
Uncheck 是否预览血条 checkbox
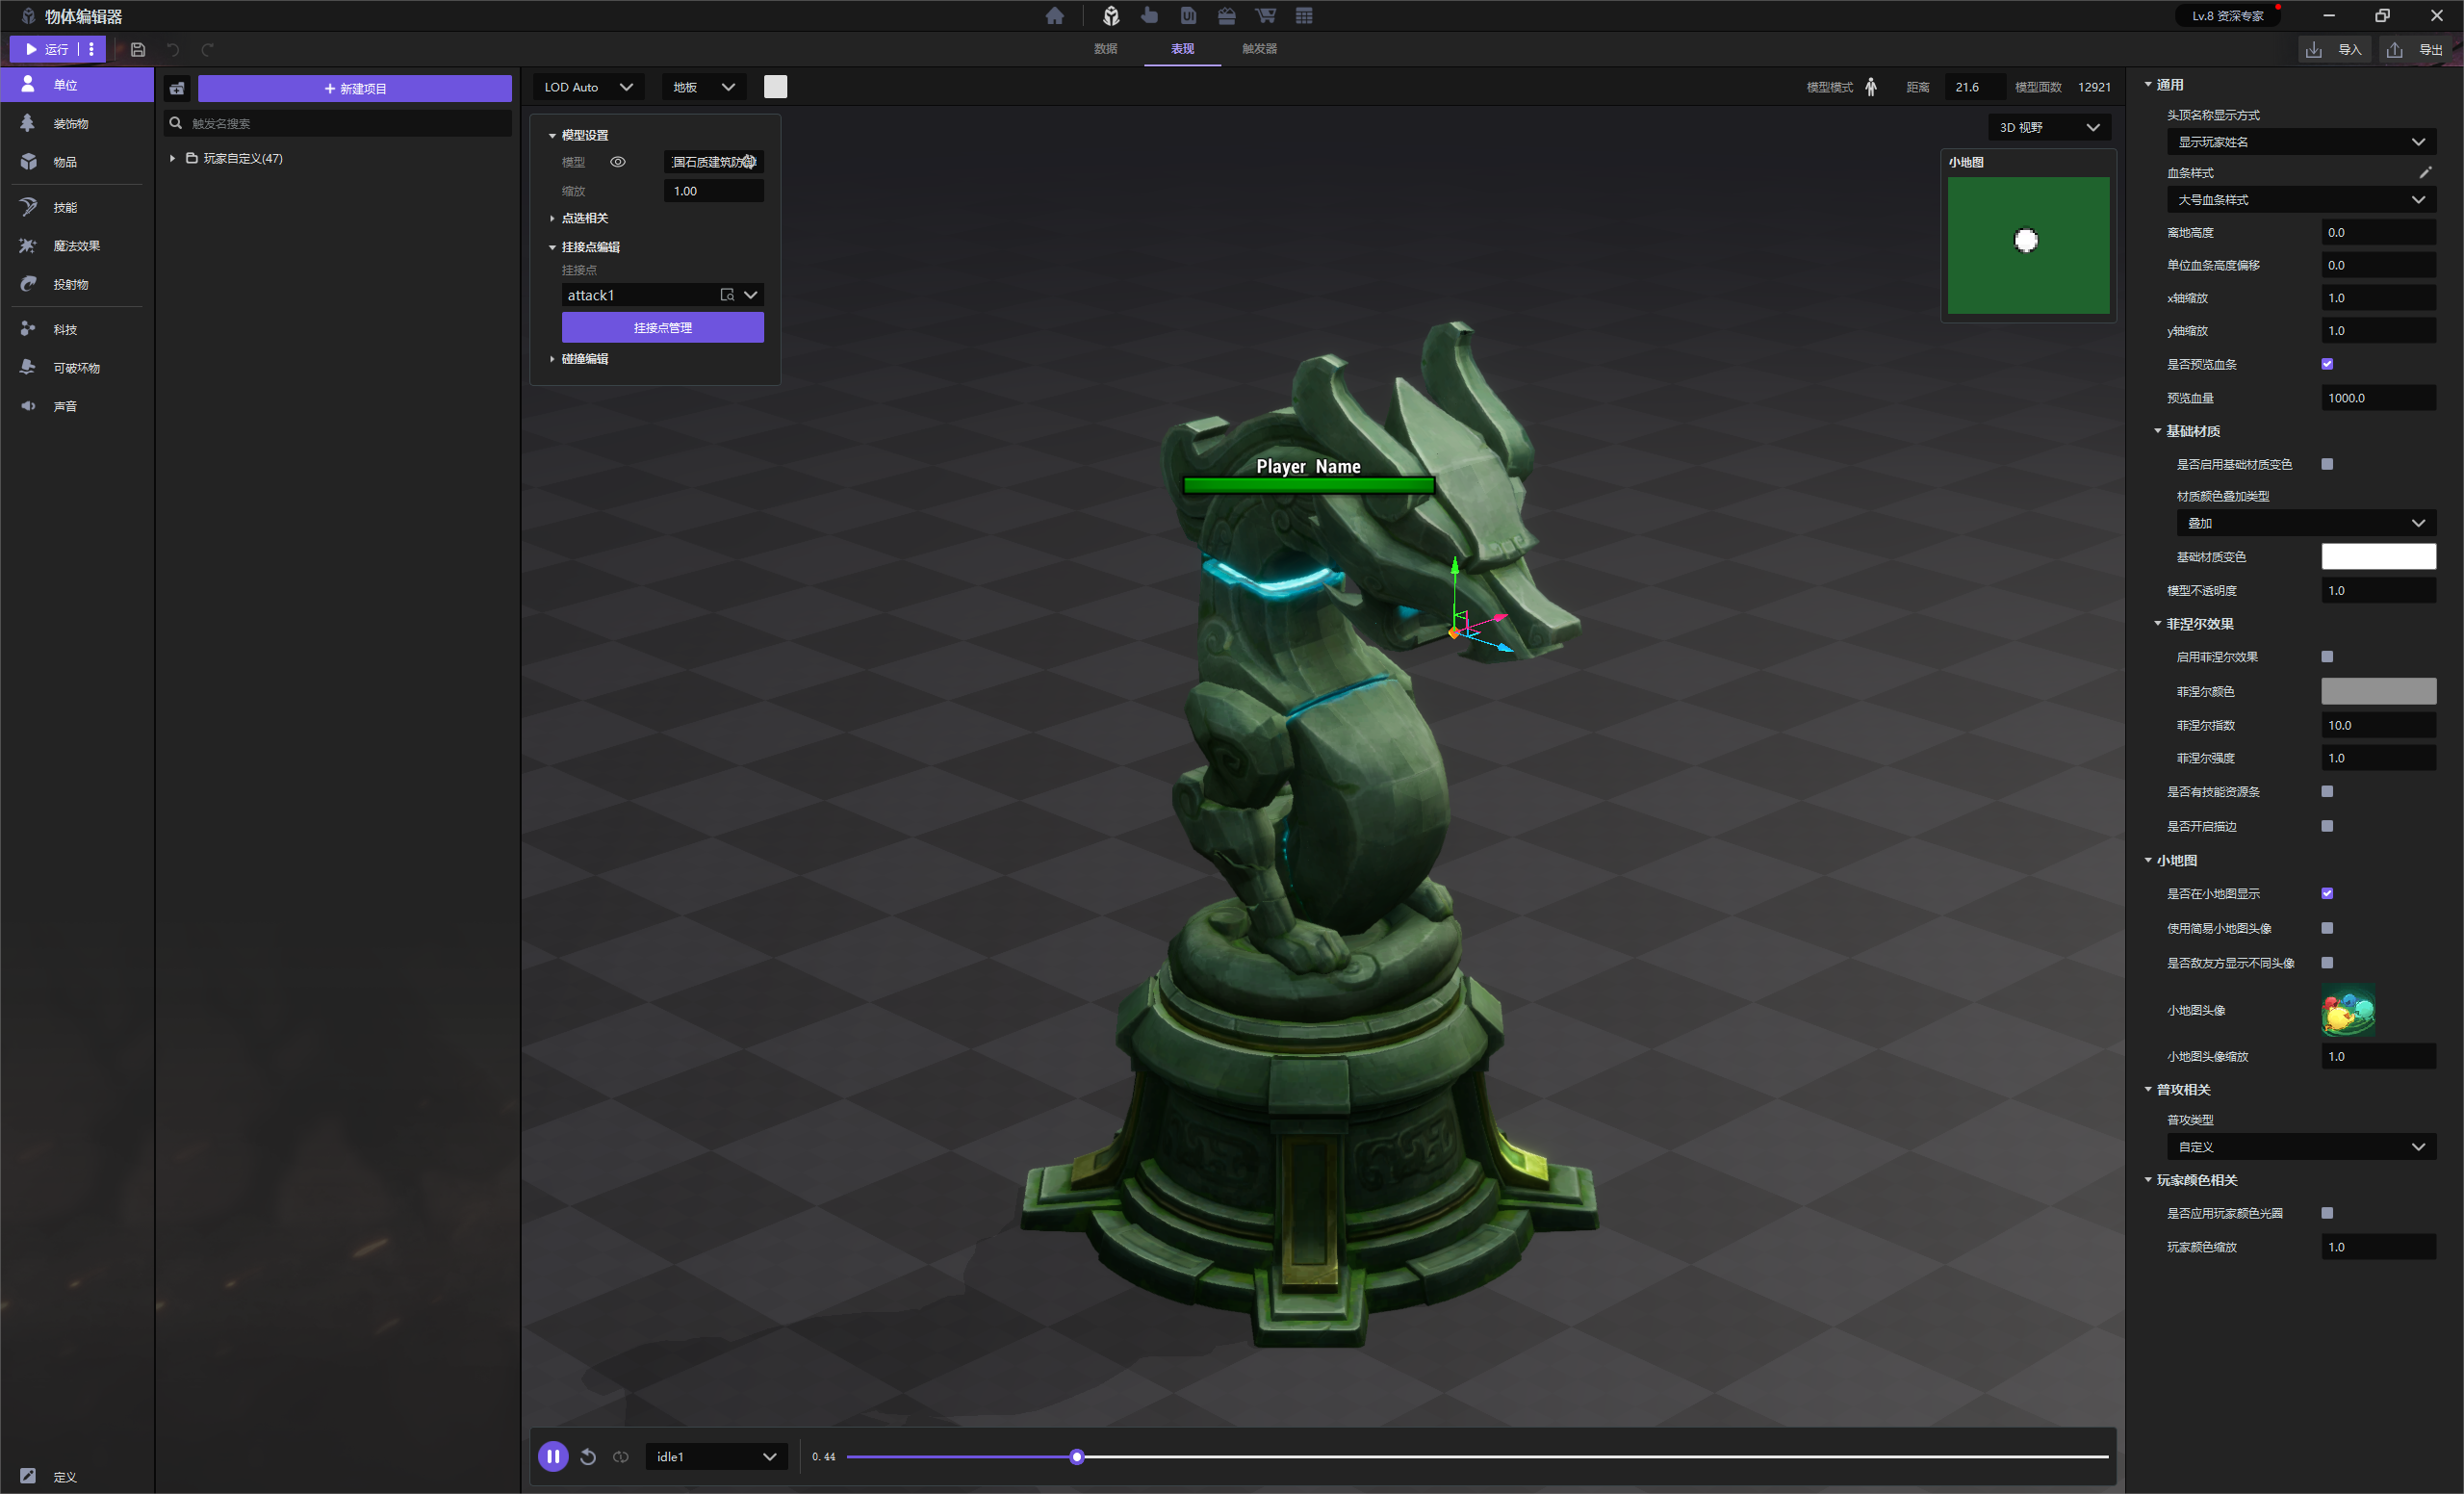[2327, 364]
